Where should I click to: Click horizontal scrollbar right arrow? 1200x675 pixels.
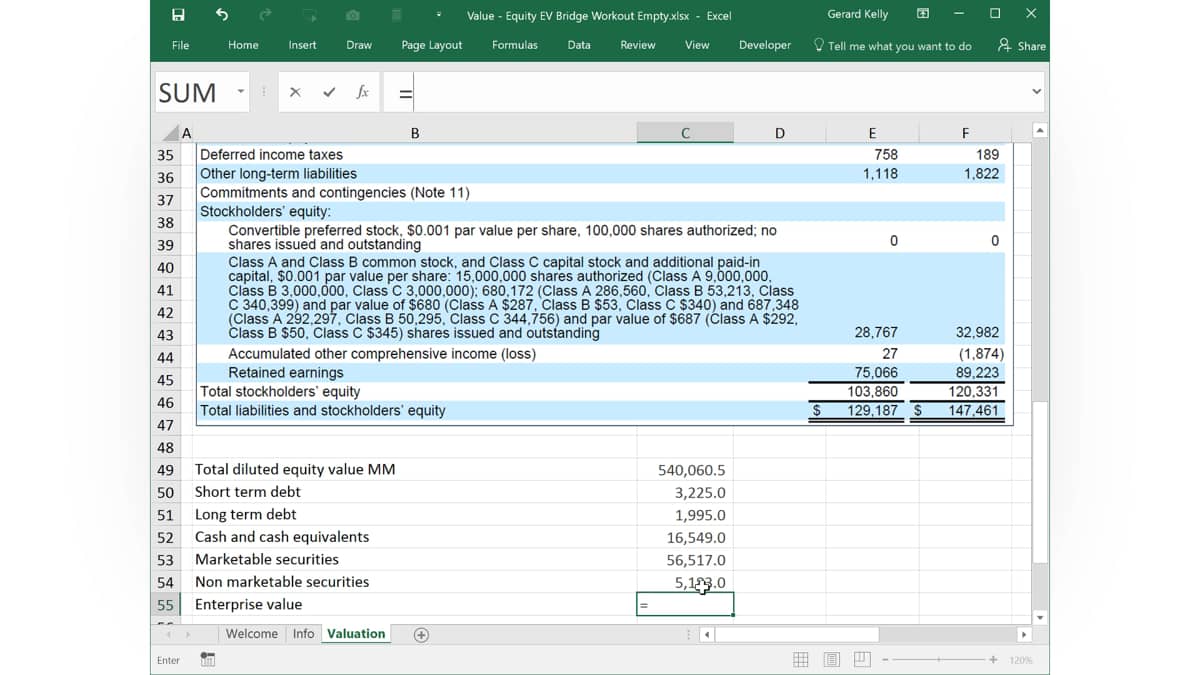(x=1023, y=635)
